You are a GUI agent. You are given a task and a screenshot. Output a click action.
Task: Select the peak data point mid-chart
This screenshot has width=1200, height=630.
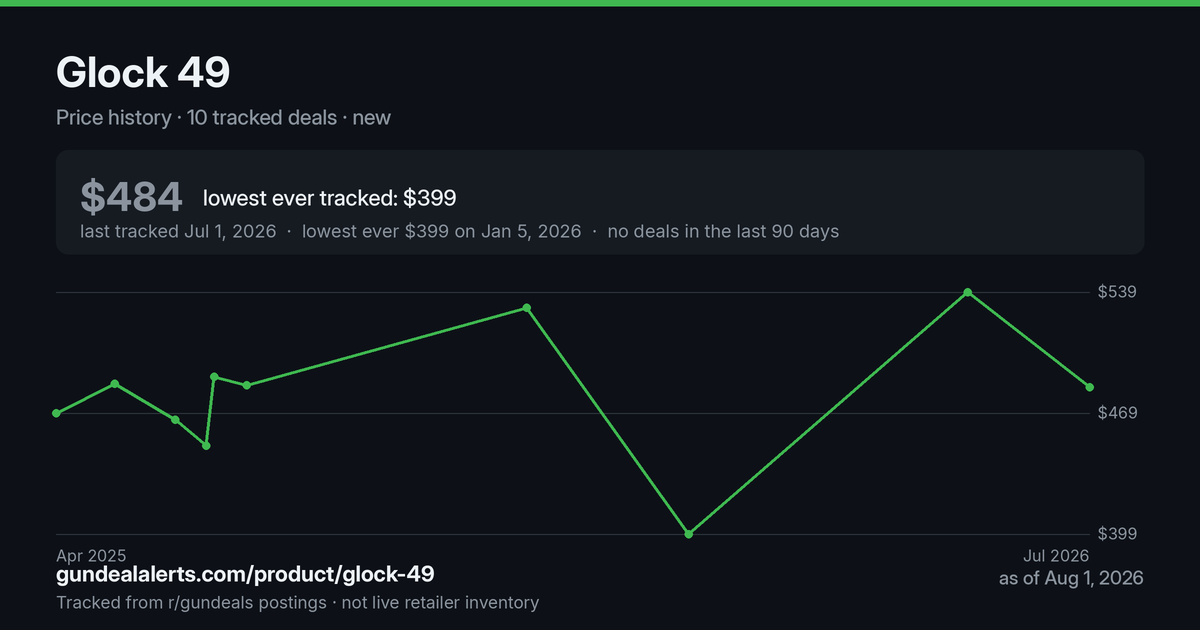tap(527, 308)
